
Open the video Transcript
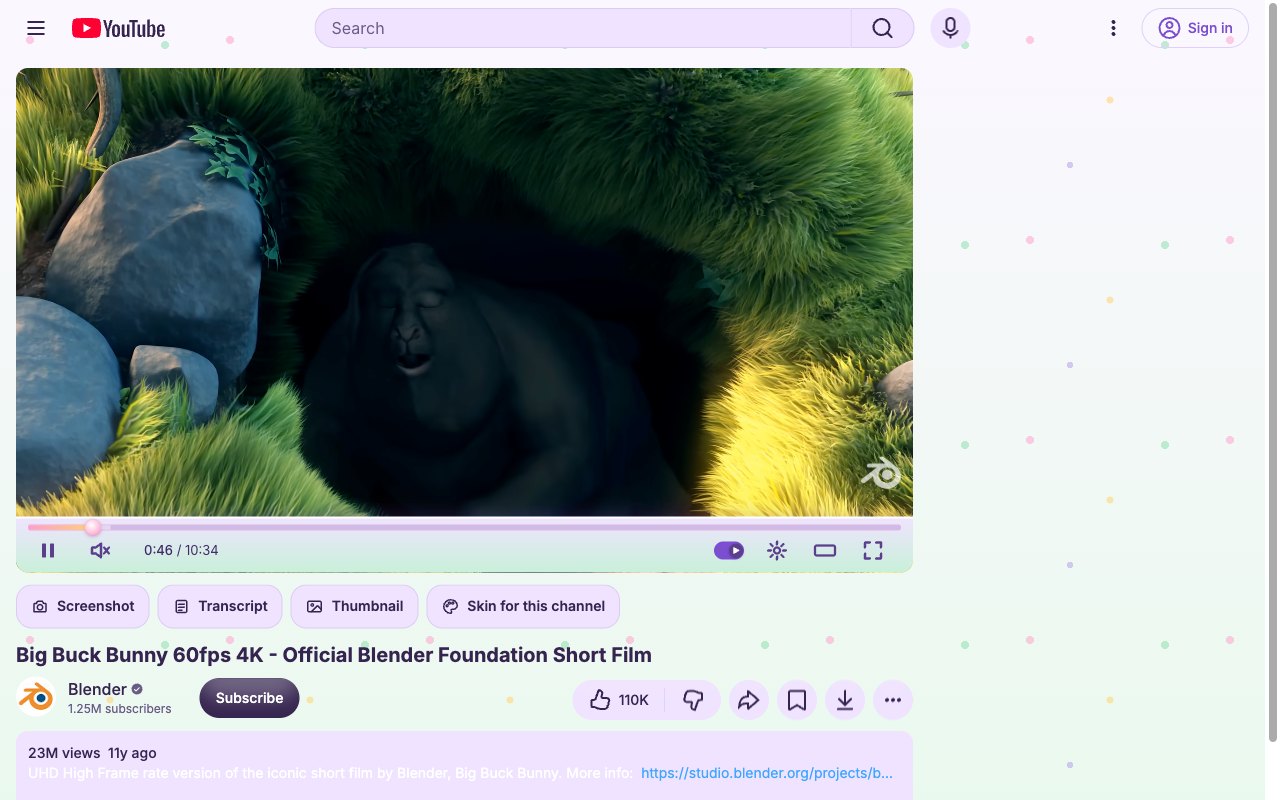[221, 606]
